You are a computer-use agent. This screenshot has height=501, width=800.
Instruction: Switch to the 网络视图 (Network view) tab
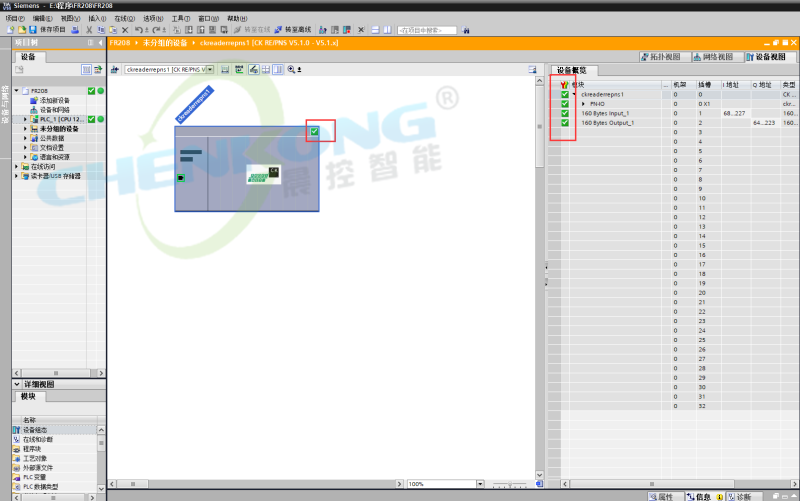(714, 57)
